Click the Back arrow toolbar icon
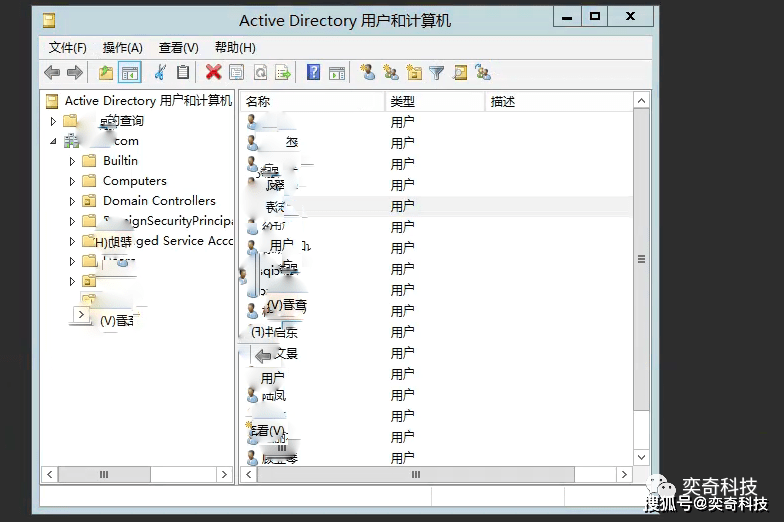This screenshot has height=522, width=784. tap(52, 73)
